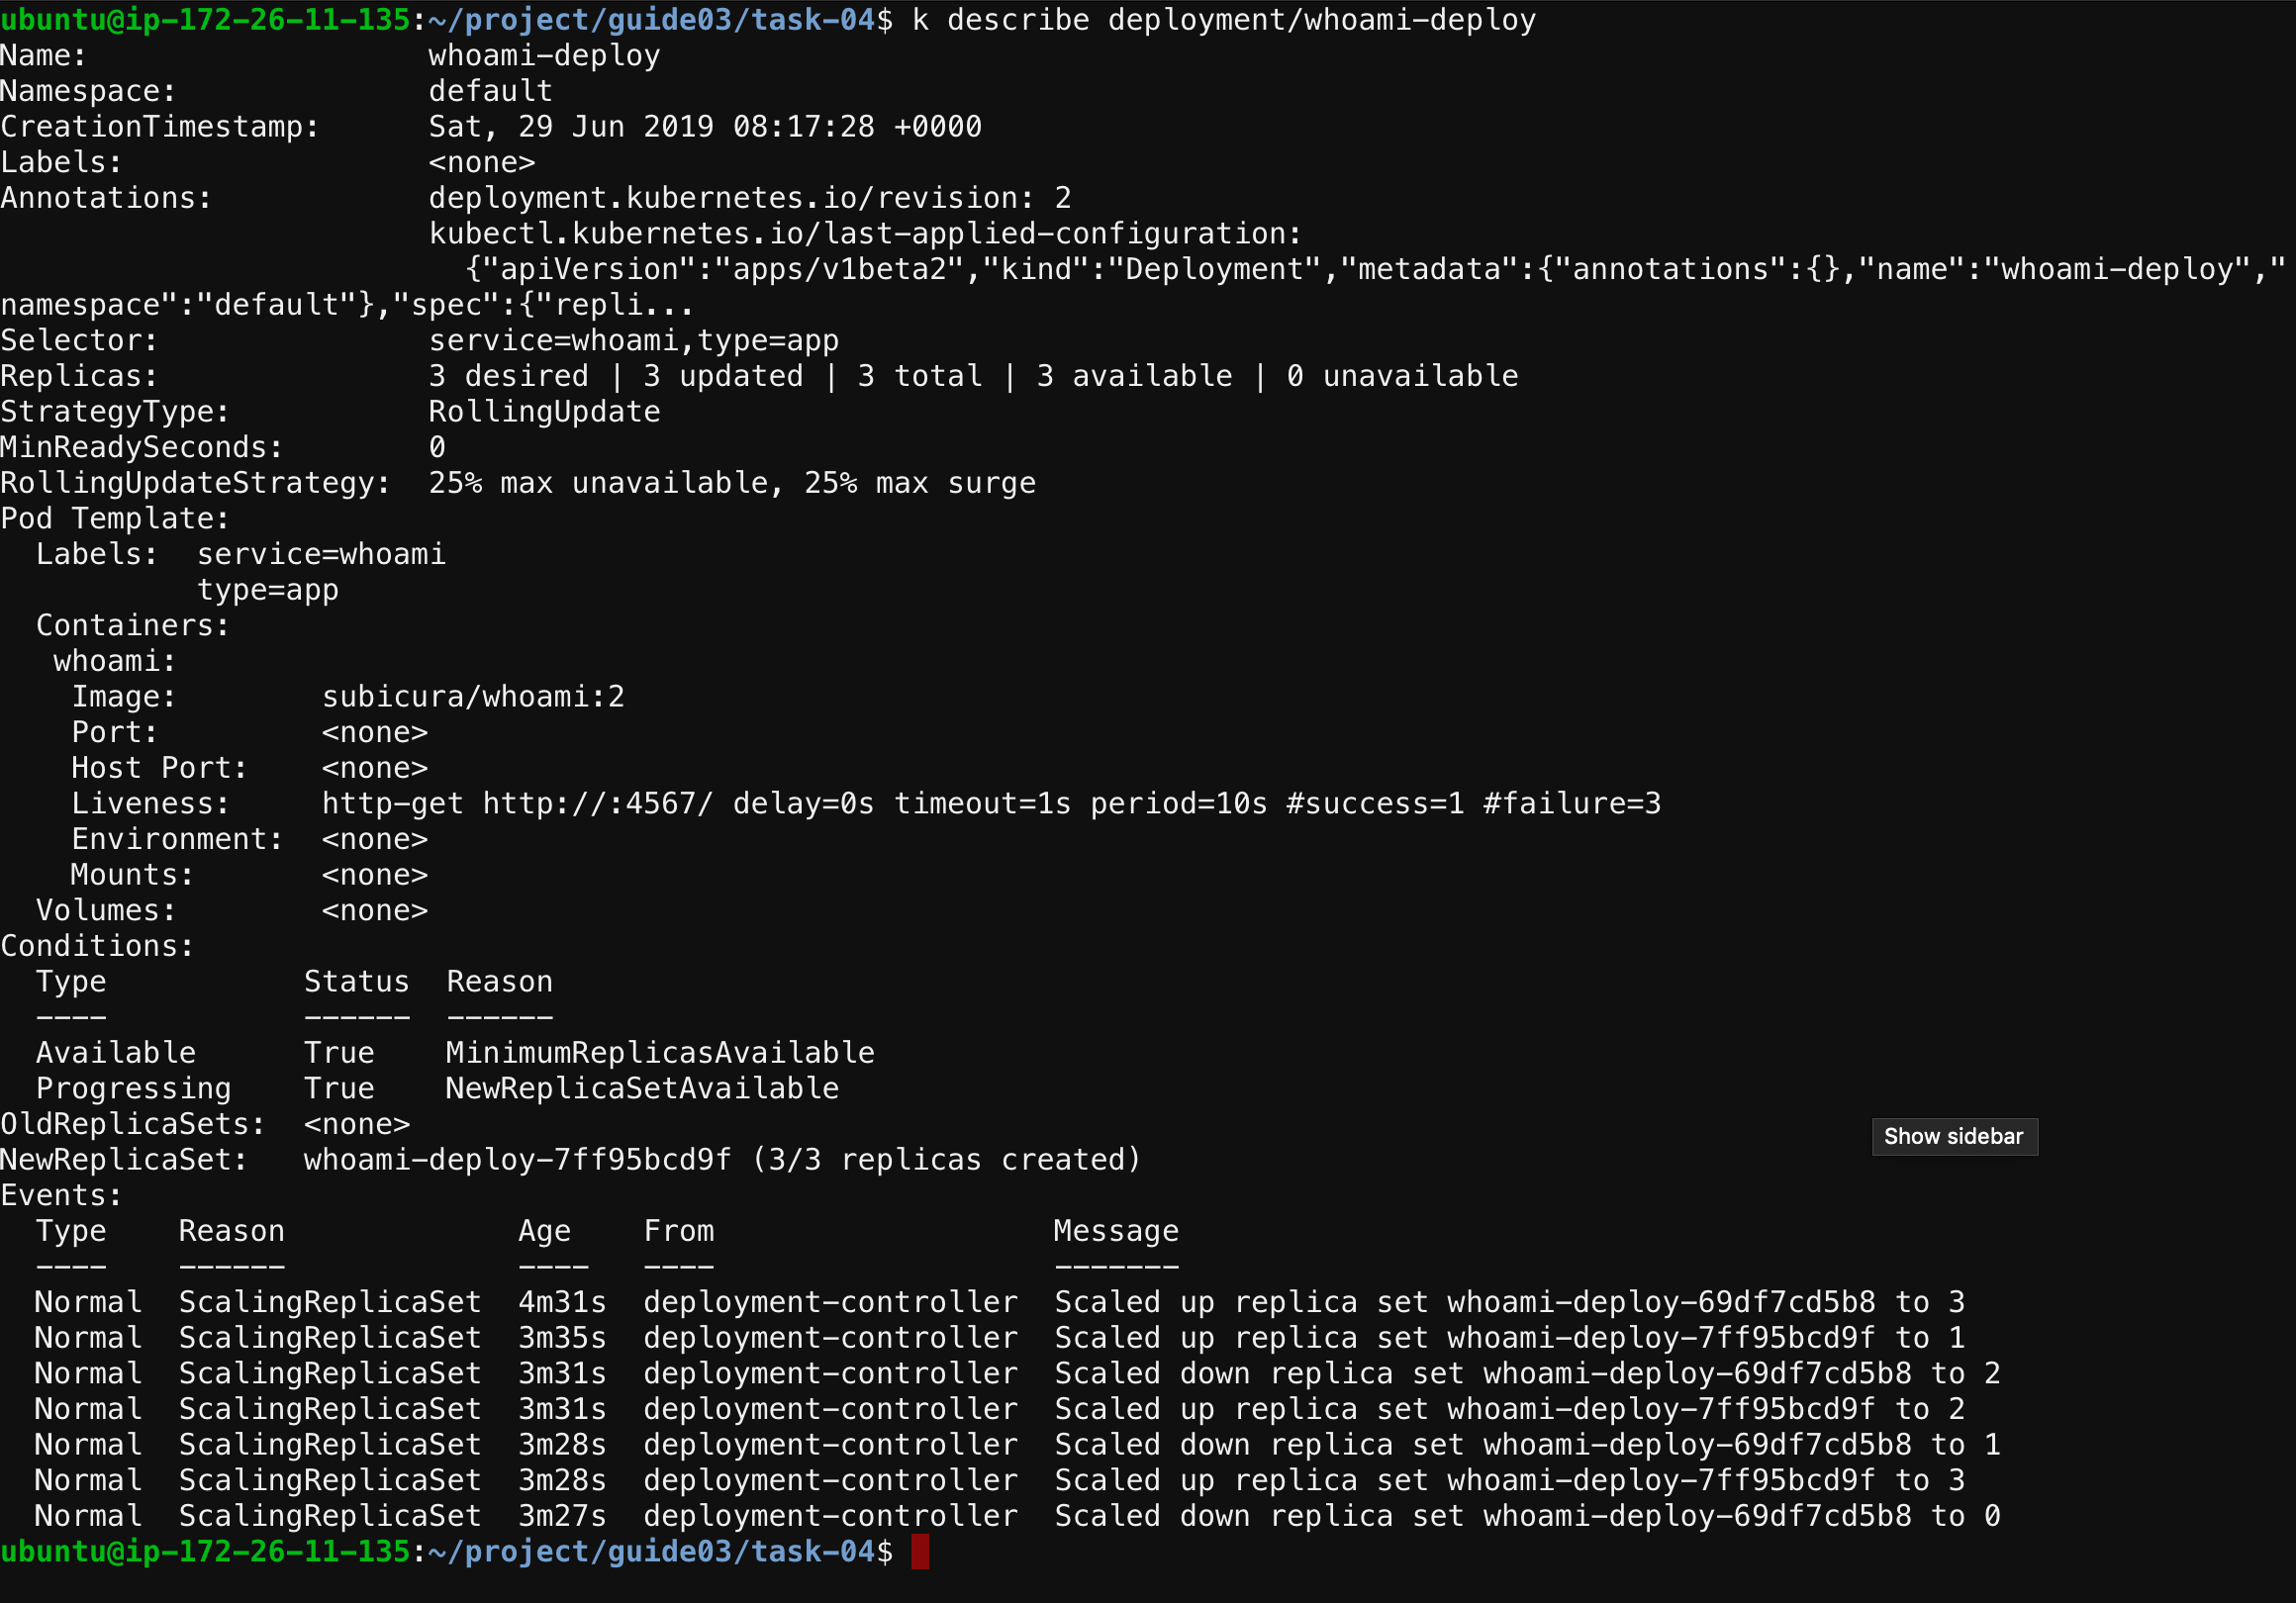The height and width of the screenshot is (1603, 2296).
Task: Click event age '4m31s'
Action: coord(562,1302)
